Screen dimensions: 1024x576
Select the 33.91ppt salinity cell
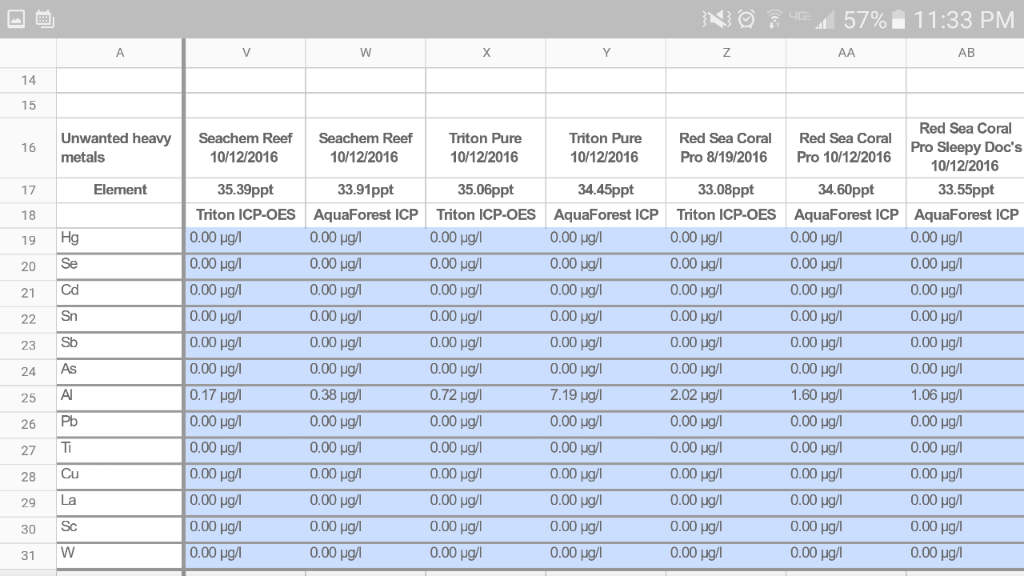[366, 190]
